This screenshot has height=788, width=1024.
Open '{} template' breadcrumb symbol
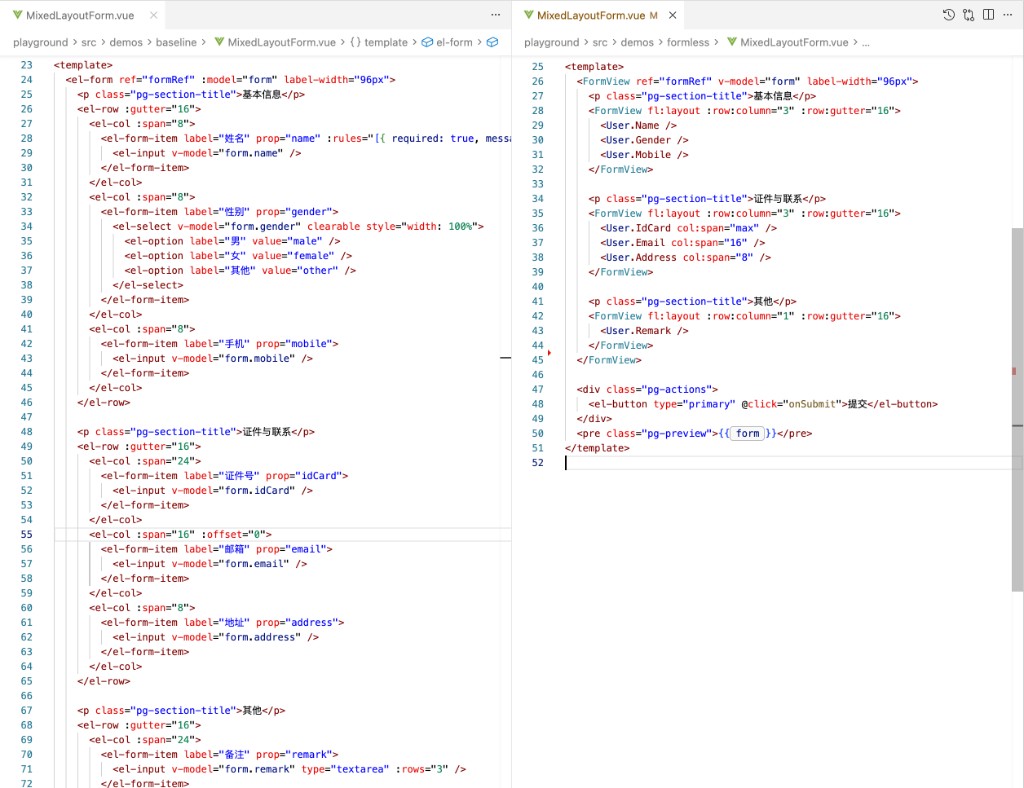click(379, 42)
